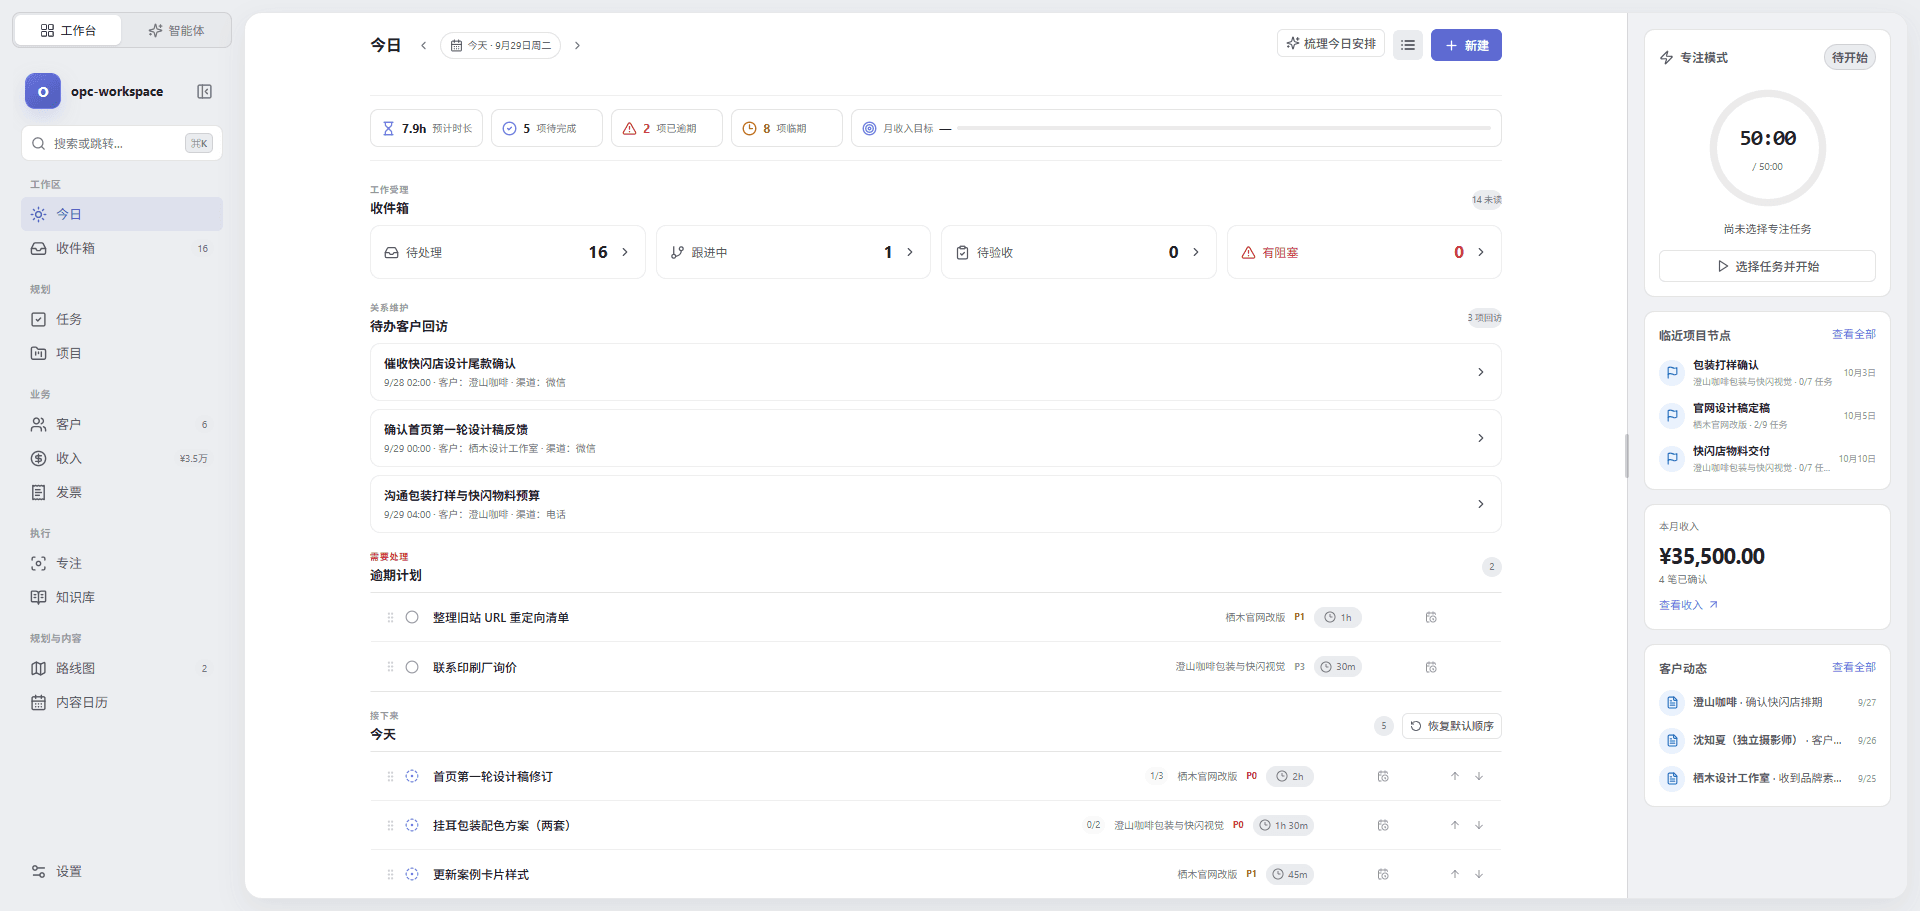Click document icon for 澄山咖啡 client update
This screenshot has height=911, width=1920.
1672,703
